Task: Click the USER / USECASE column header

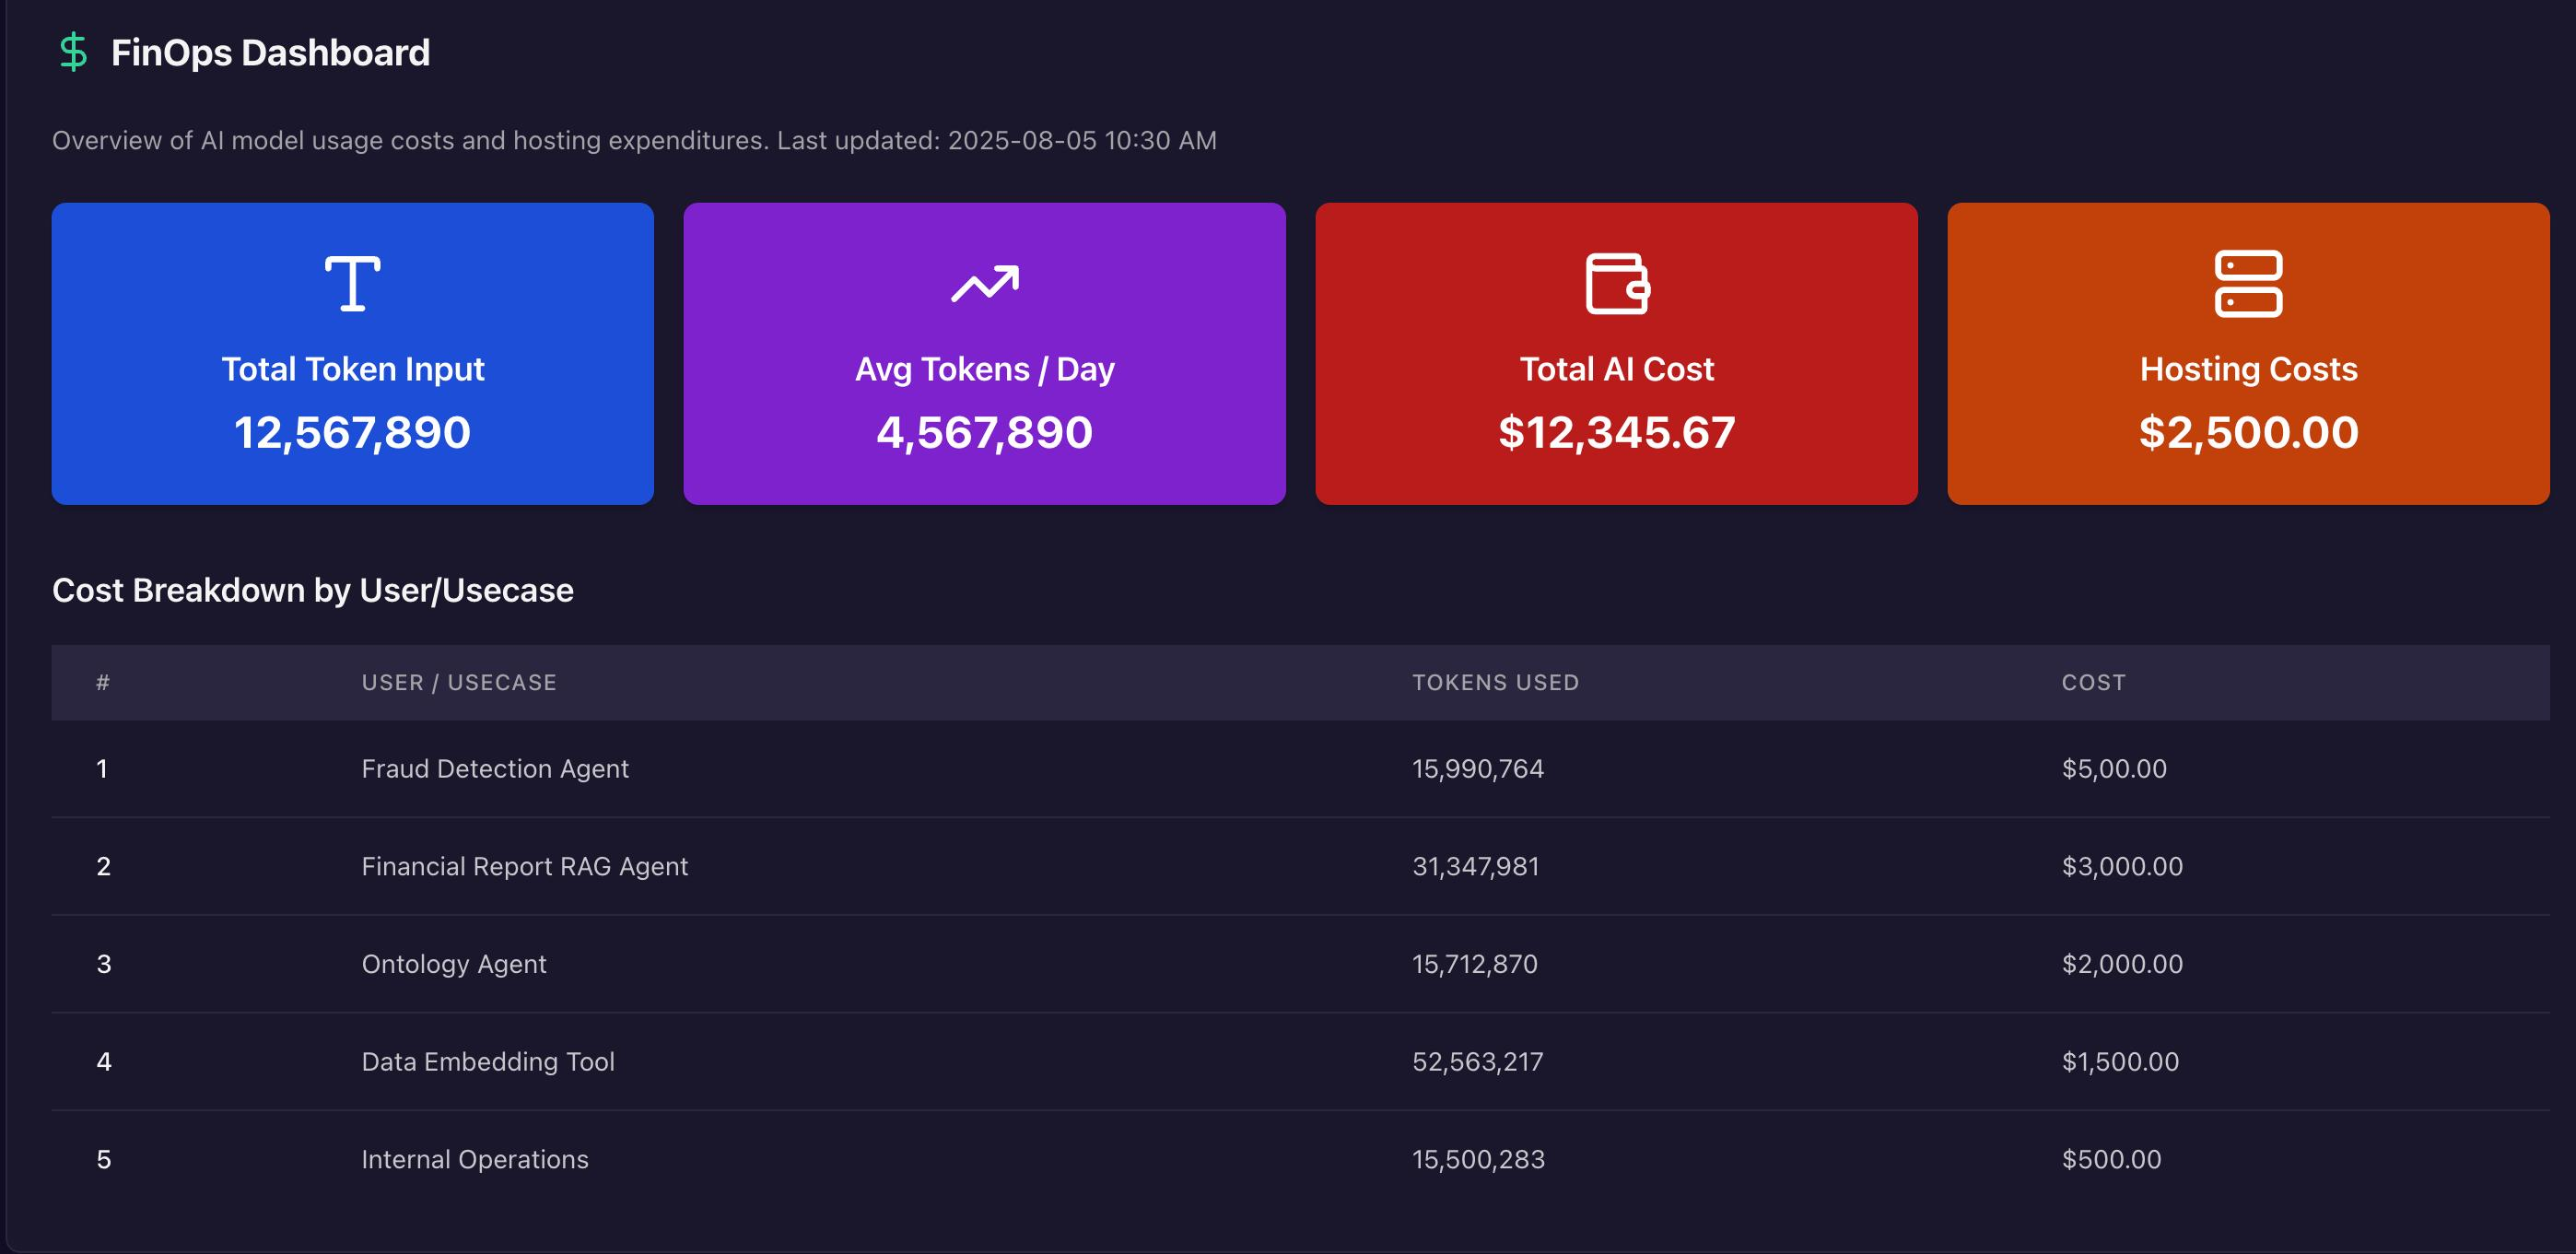Action: coord(459,682)
